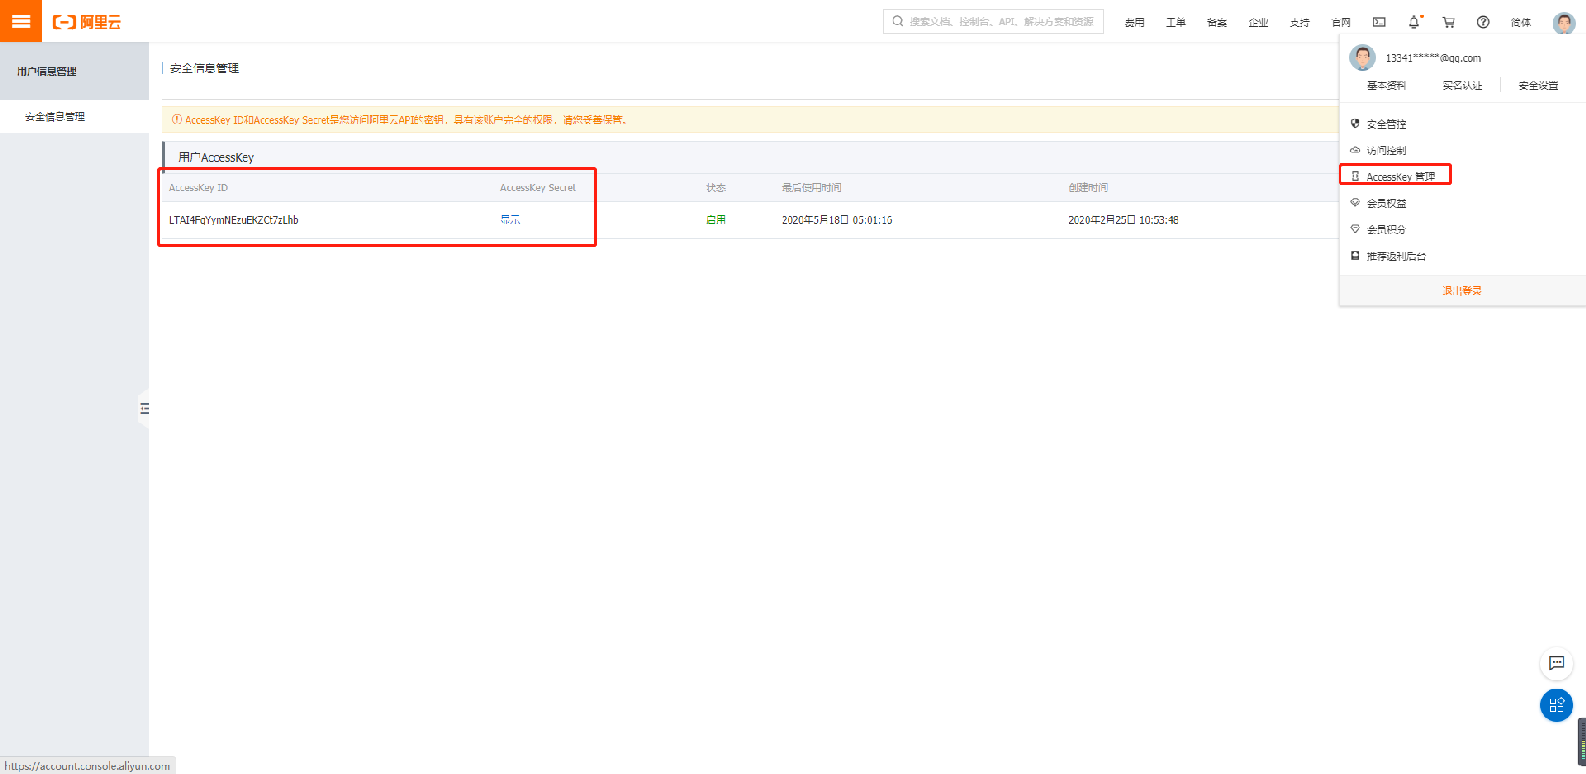Click the Alibaba Cloud 阿里云 logo
This screenshot has width=1586, height=774.
[87, 22]
